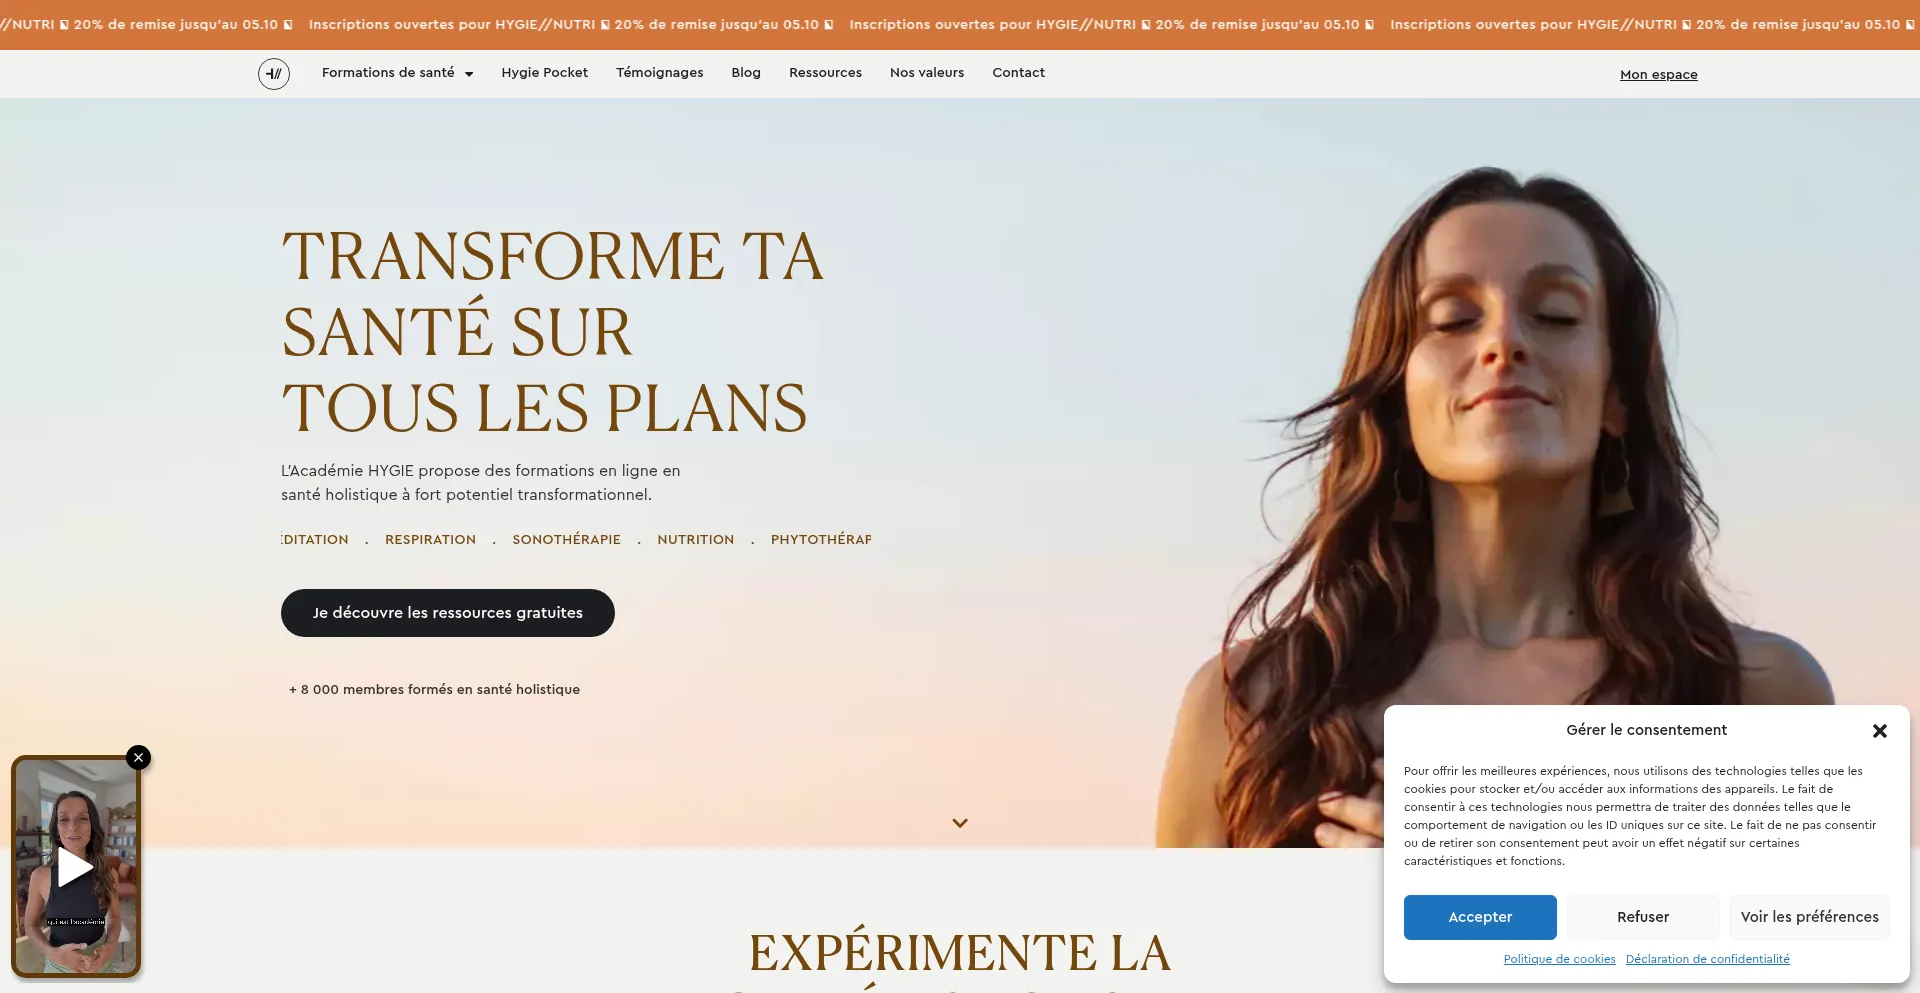1920x993 pixels.
Task: Select Ressources in the navigation bar
Action: (x=825, y=73)
